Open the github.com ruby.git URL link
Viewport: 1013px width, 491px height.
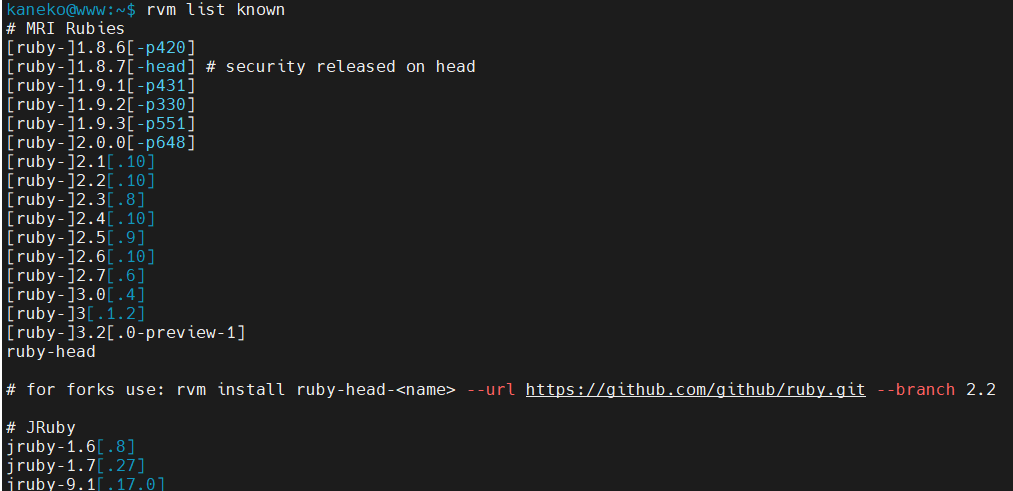coord(695,390)
